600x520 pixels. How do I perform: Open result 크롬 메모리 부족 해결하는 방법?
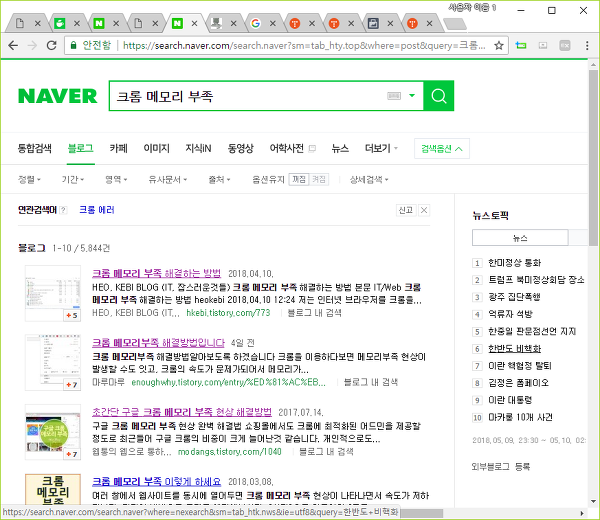pyautogui.click(x=157, y=273)
